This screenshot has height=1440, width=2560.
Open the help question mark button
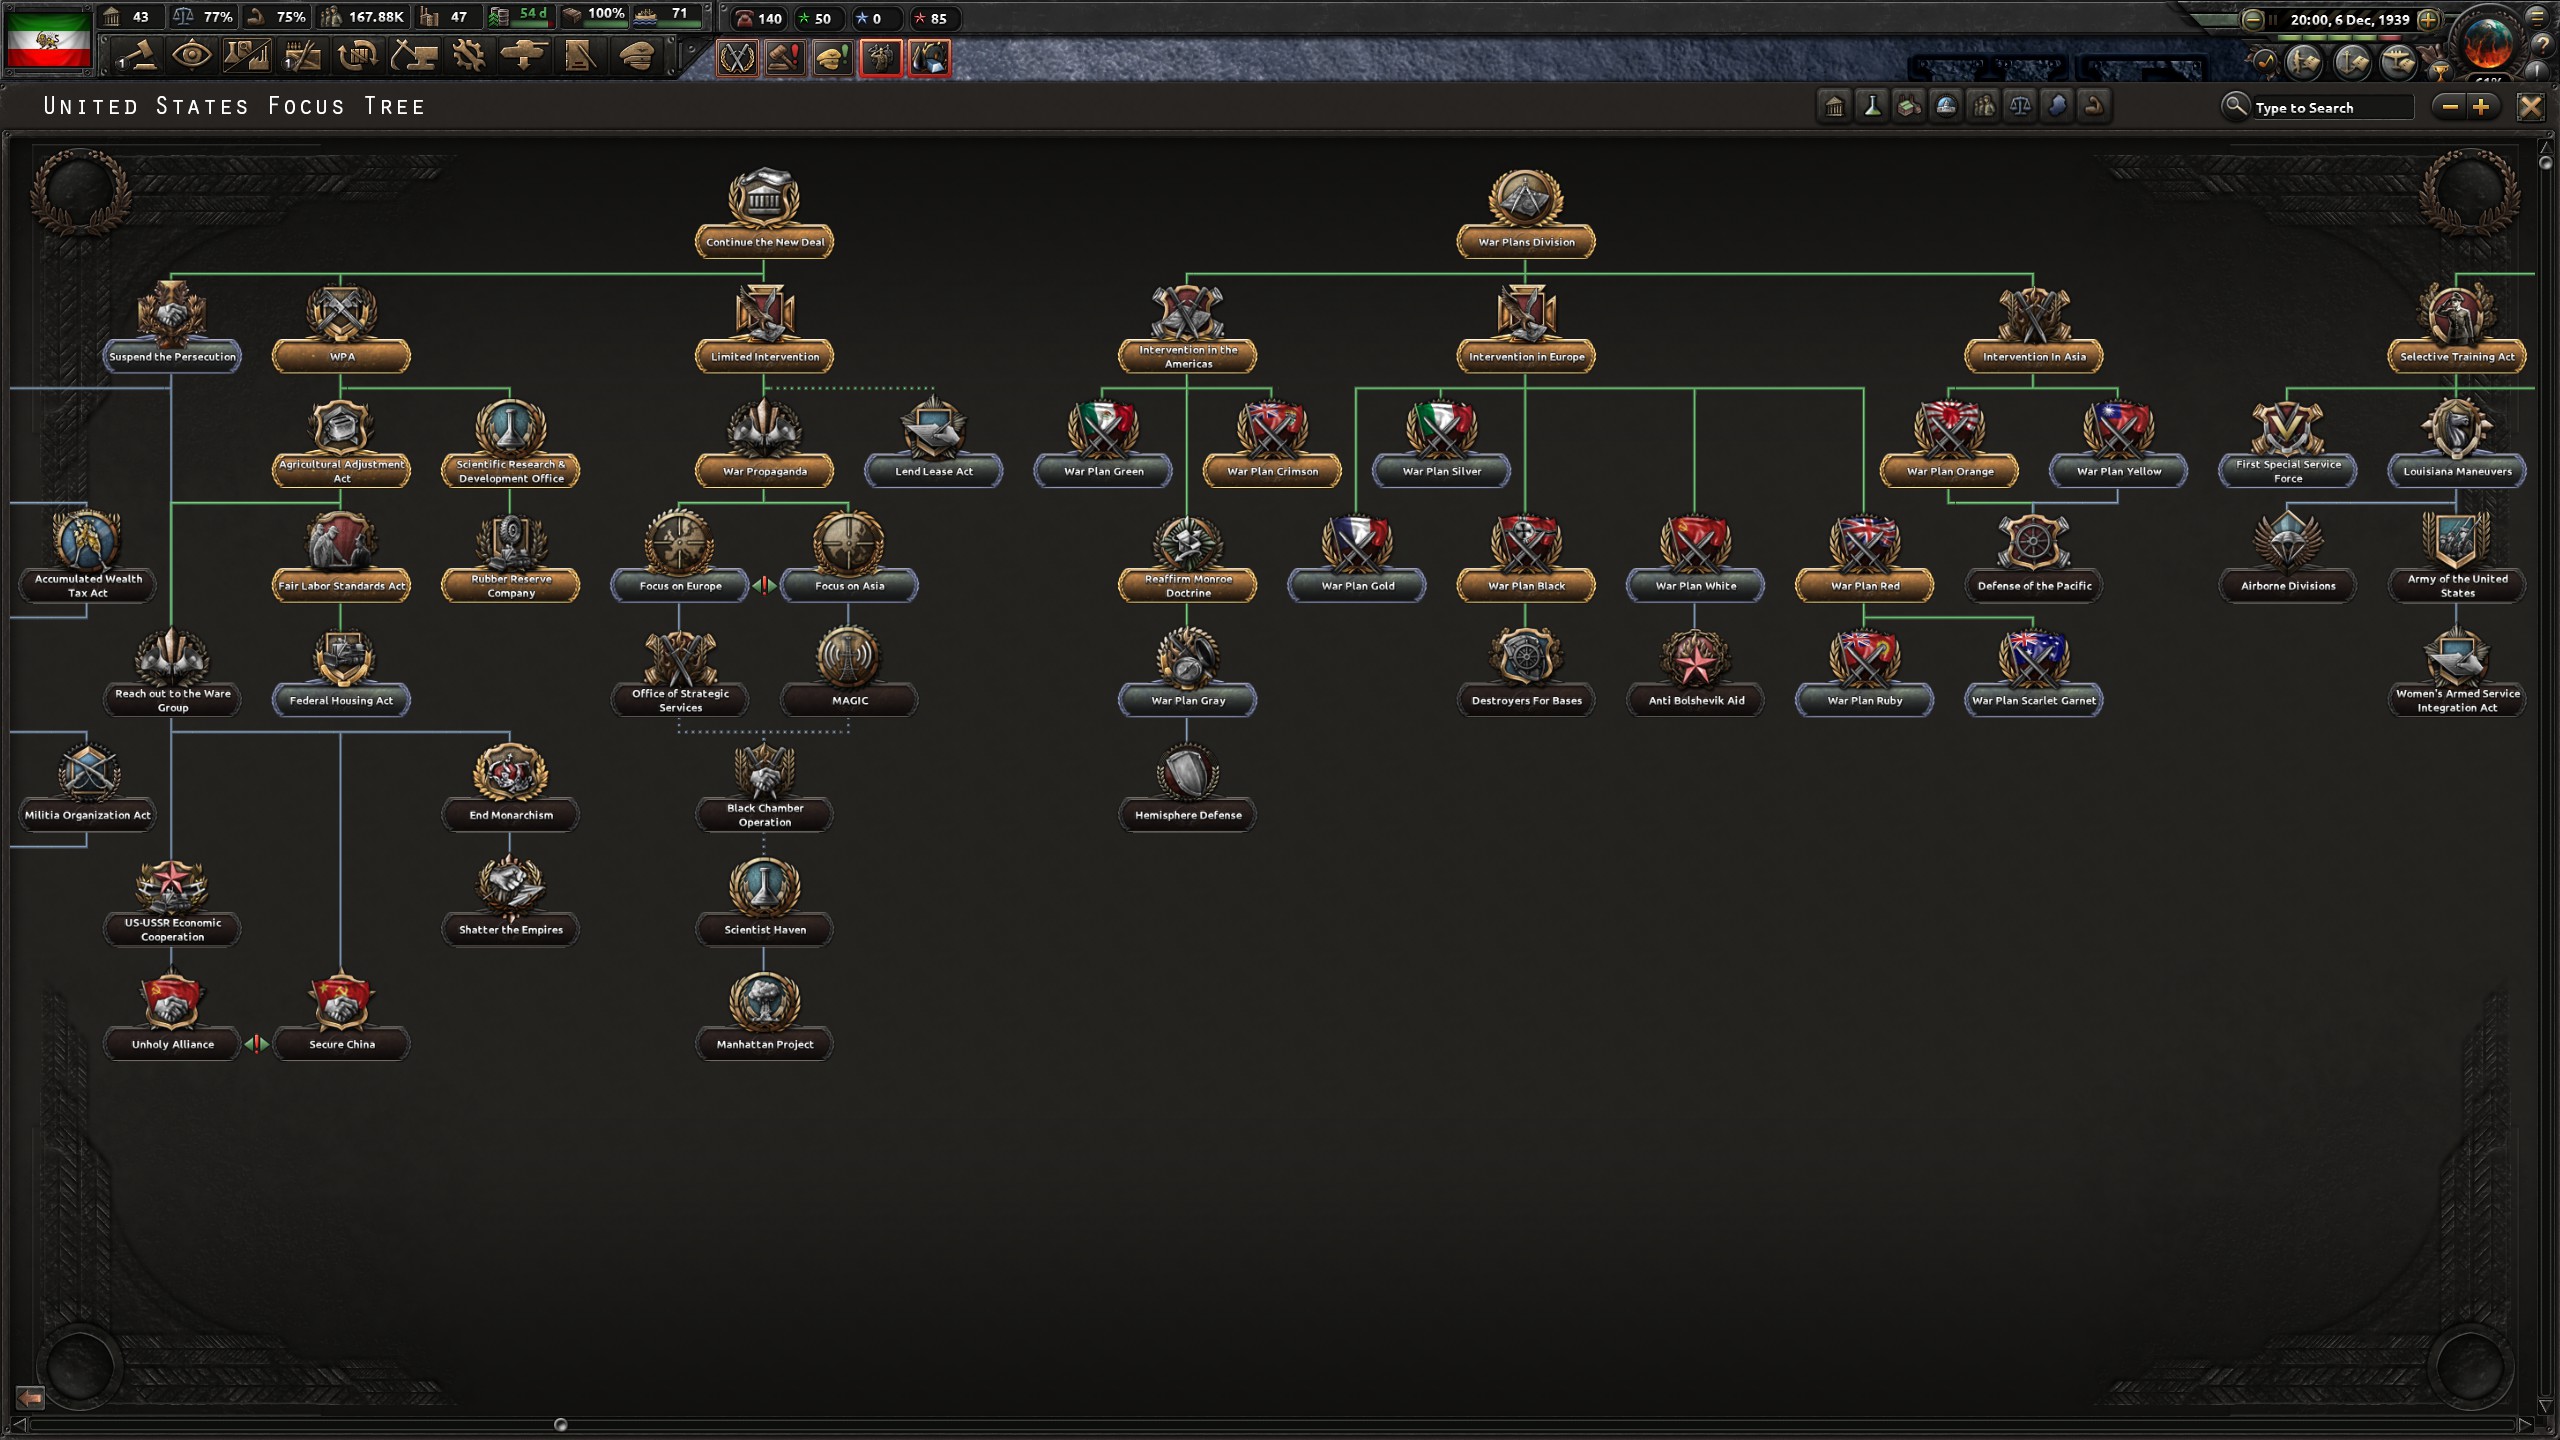[2543, 45]
